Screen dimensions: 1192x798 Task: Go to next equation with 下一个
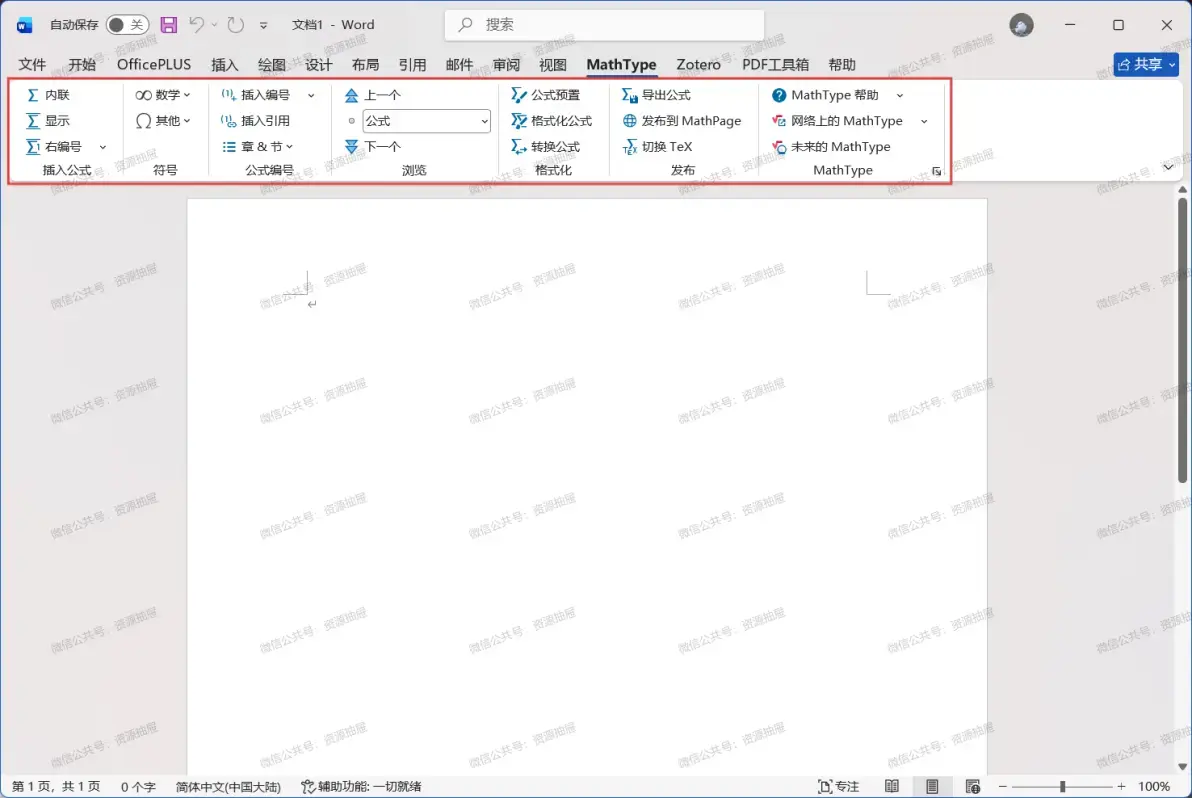[x=372, y=147]
